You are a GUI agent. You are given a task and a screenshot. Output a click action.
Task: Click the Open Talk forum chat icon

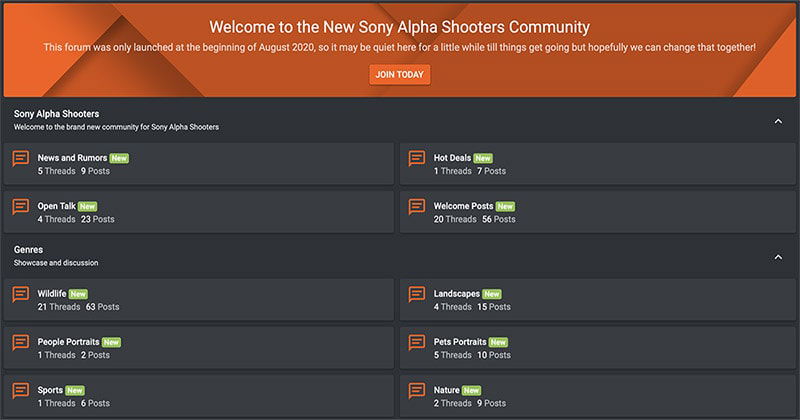(x=20, y=207)
